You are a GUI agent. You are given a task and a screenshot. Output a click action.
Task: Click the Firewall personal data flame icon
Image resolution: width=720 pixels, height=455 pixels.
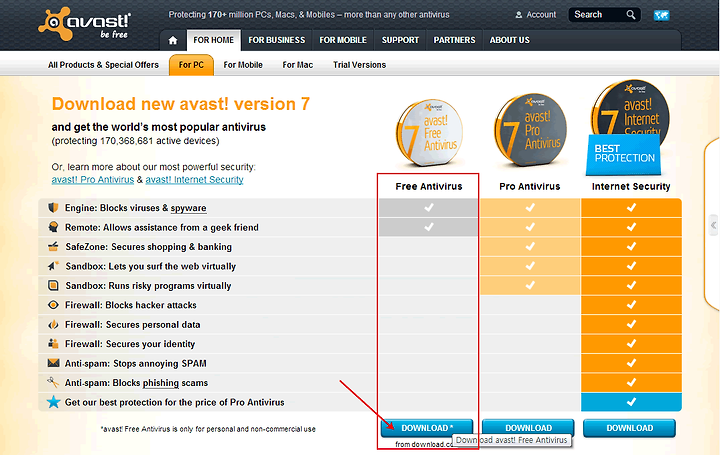coord(53,325)
